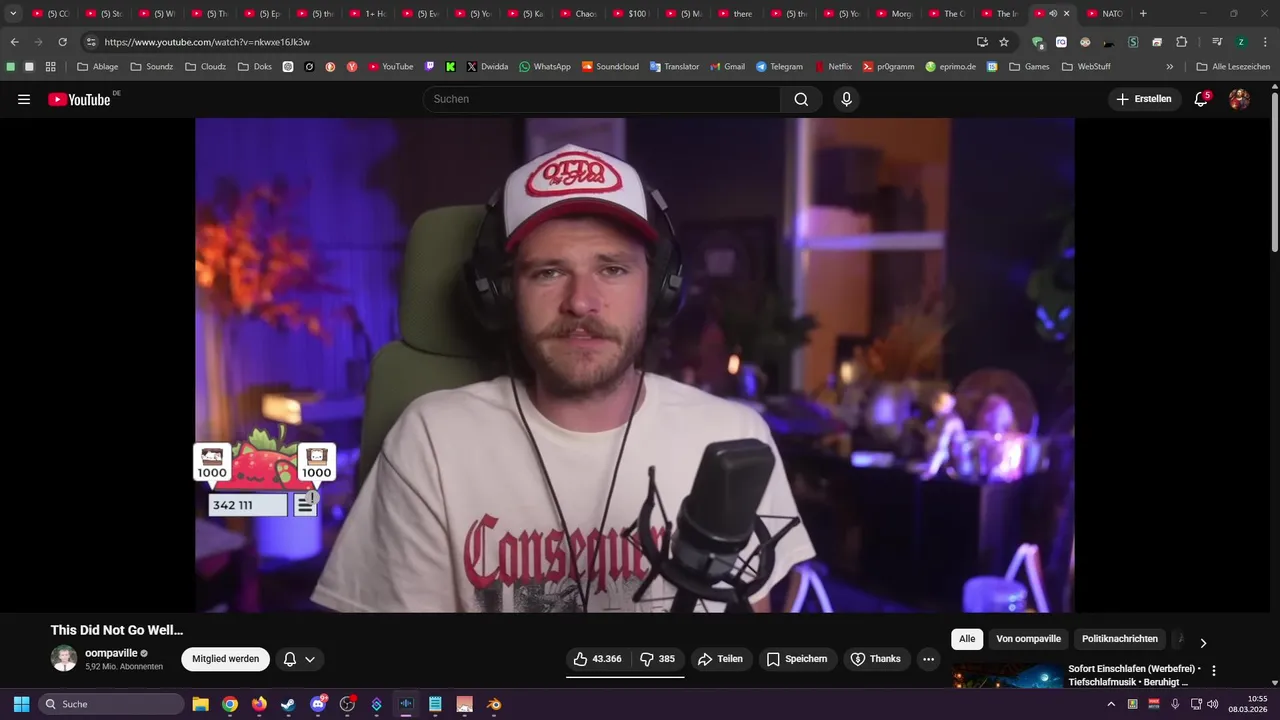Screen dimensions: 1280x720
Task: Open the YouTube guide hamburger menu
Action: [24, 99]
